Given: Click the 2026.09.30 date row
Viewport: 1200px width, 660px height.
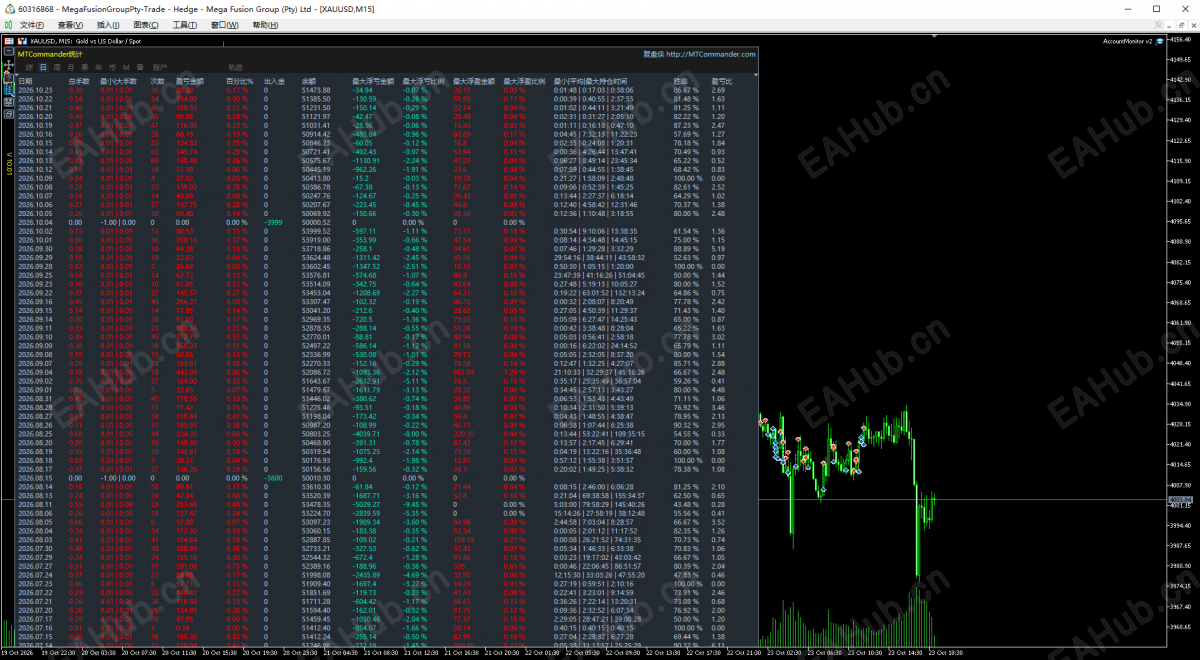Looking at the screenshot, I should click(35, 248).
